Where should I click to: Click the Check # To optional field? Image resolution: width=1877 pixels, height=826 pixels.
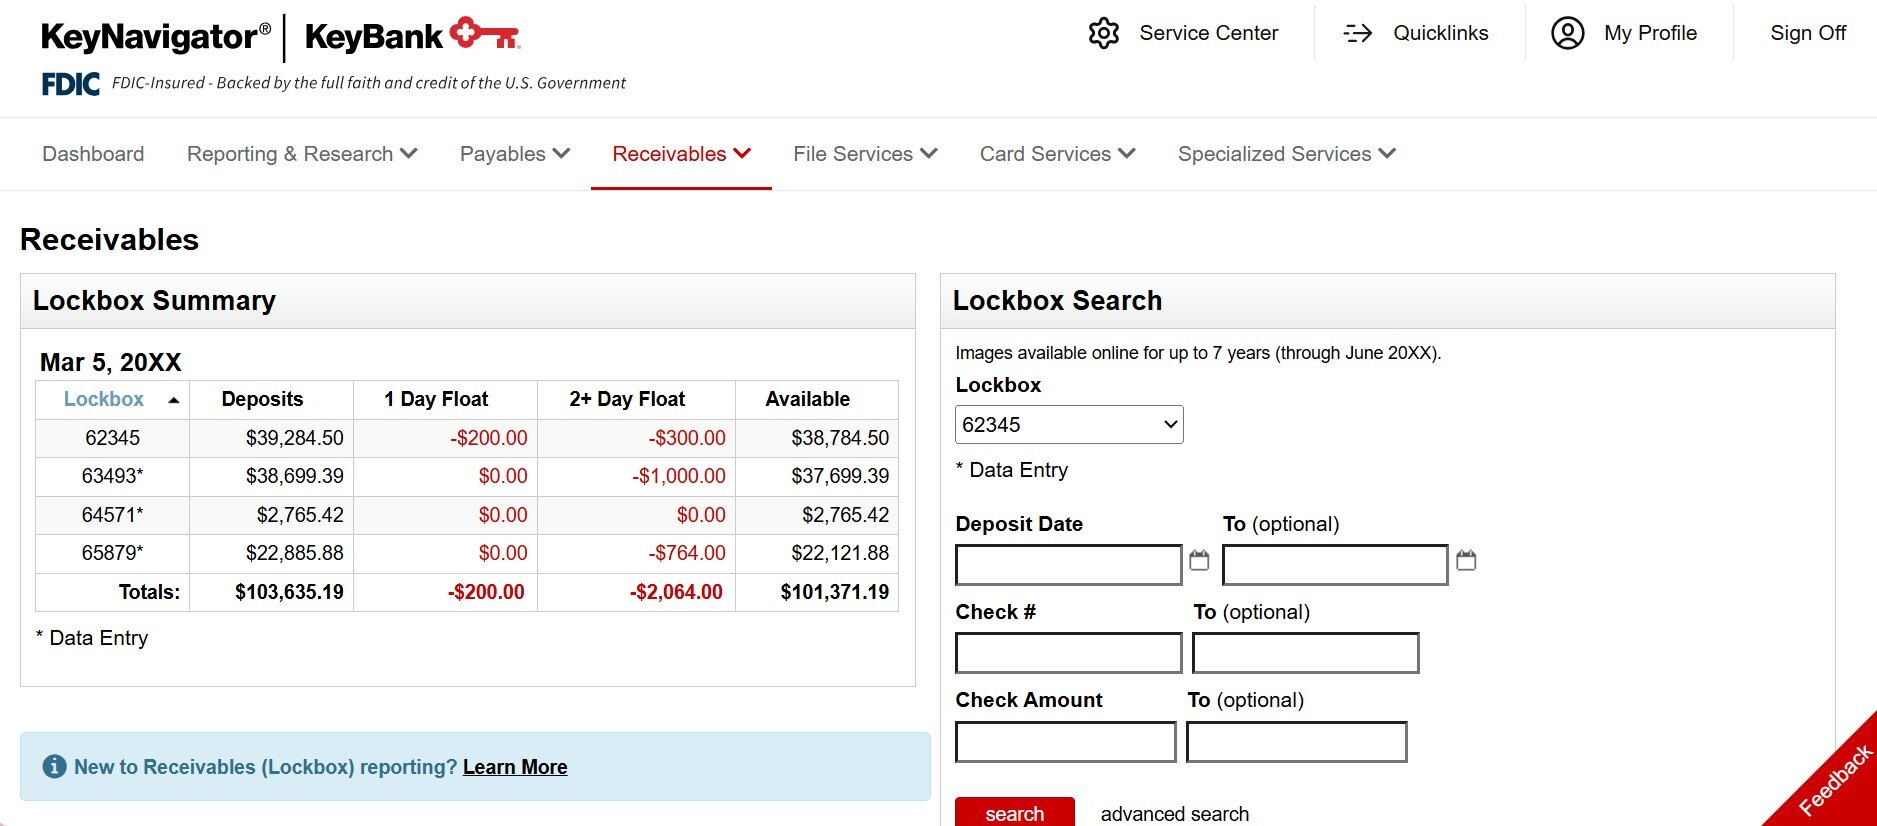tap(1305, 653)
